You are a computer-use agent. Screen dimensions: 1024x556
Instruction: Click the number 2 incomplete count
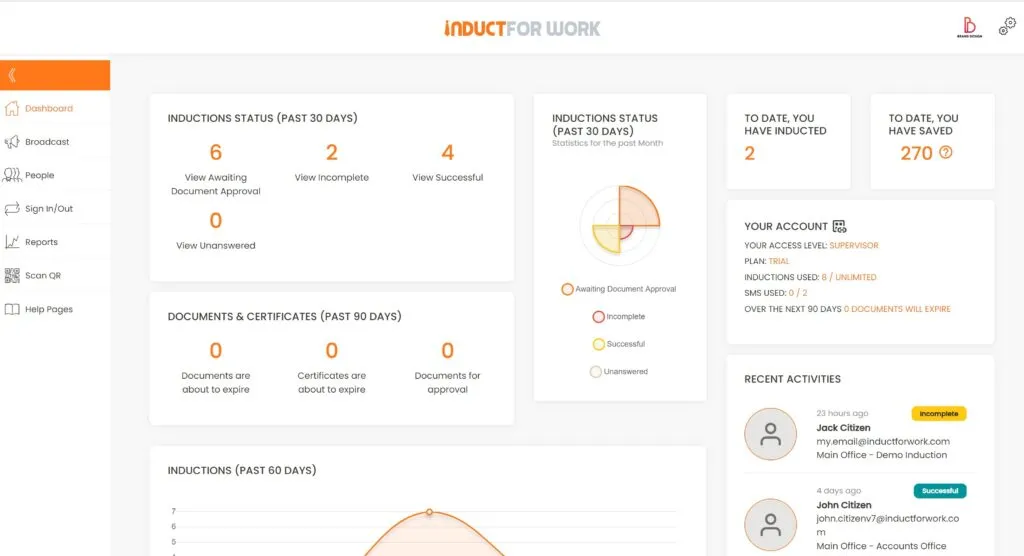coord(332,152)
